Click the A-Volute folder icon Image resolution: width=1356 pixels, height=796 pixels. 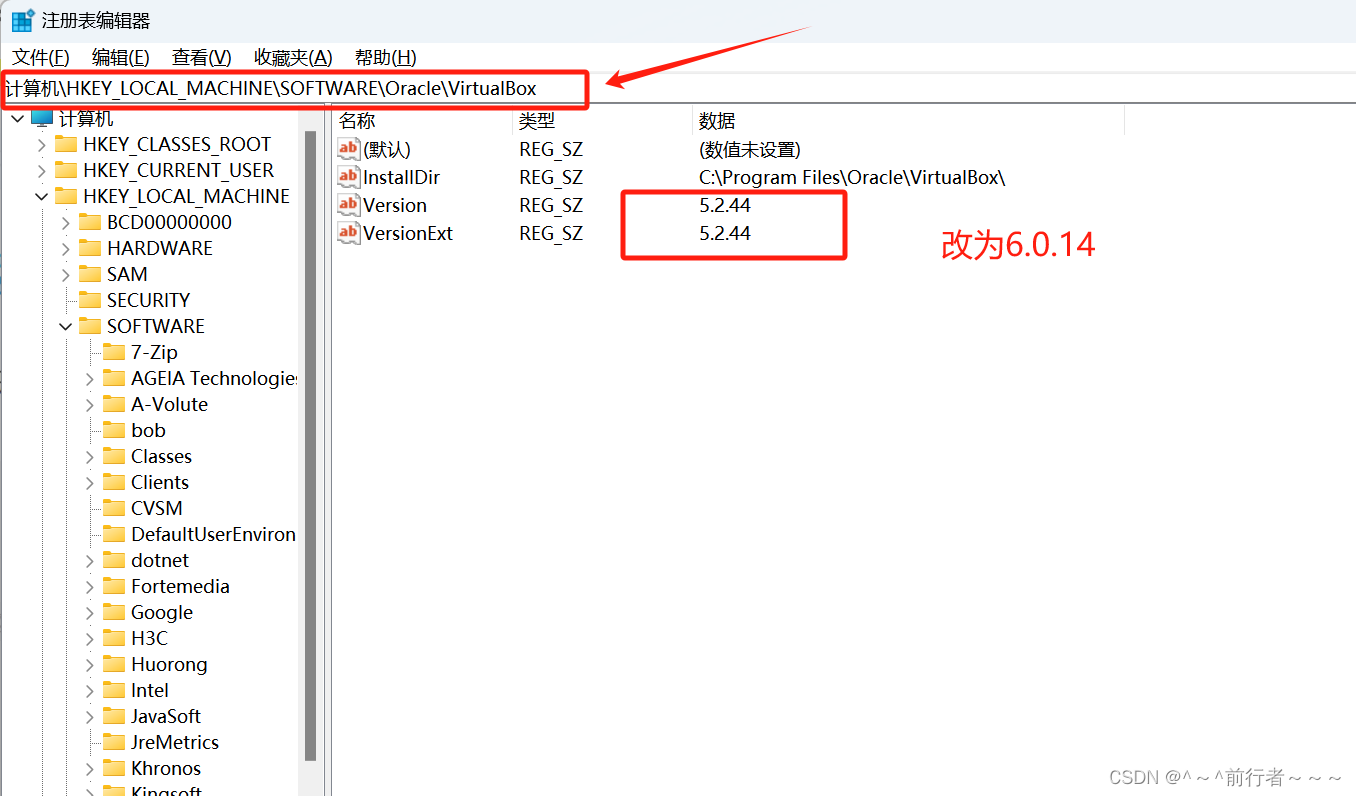pyautogui.click(x=114, y=404)
